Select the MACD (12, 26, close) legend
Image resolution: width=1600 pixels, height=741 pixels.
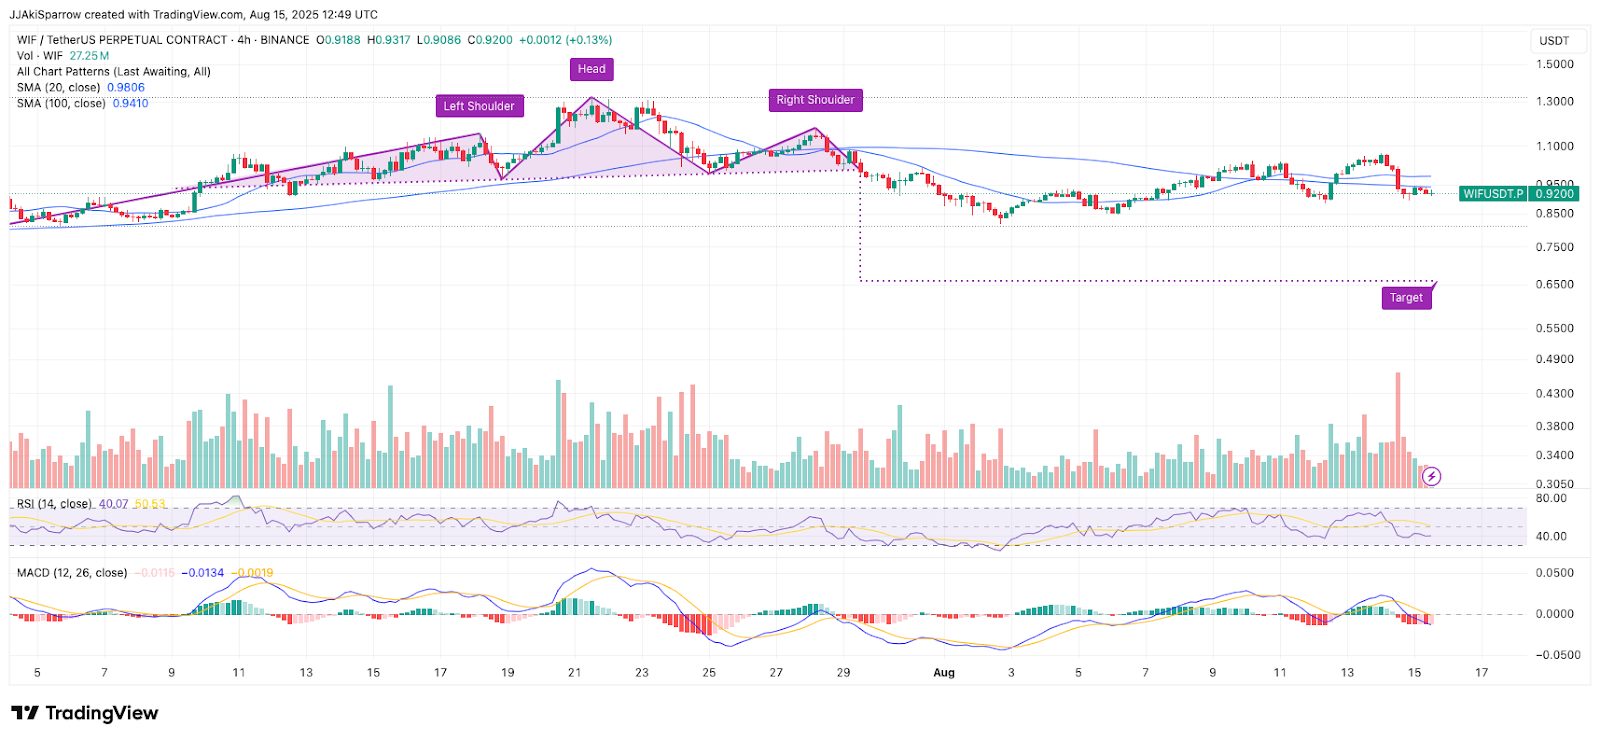point(72,573)
